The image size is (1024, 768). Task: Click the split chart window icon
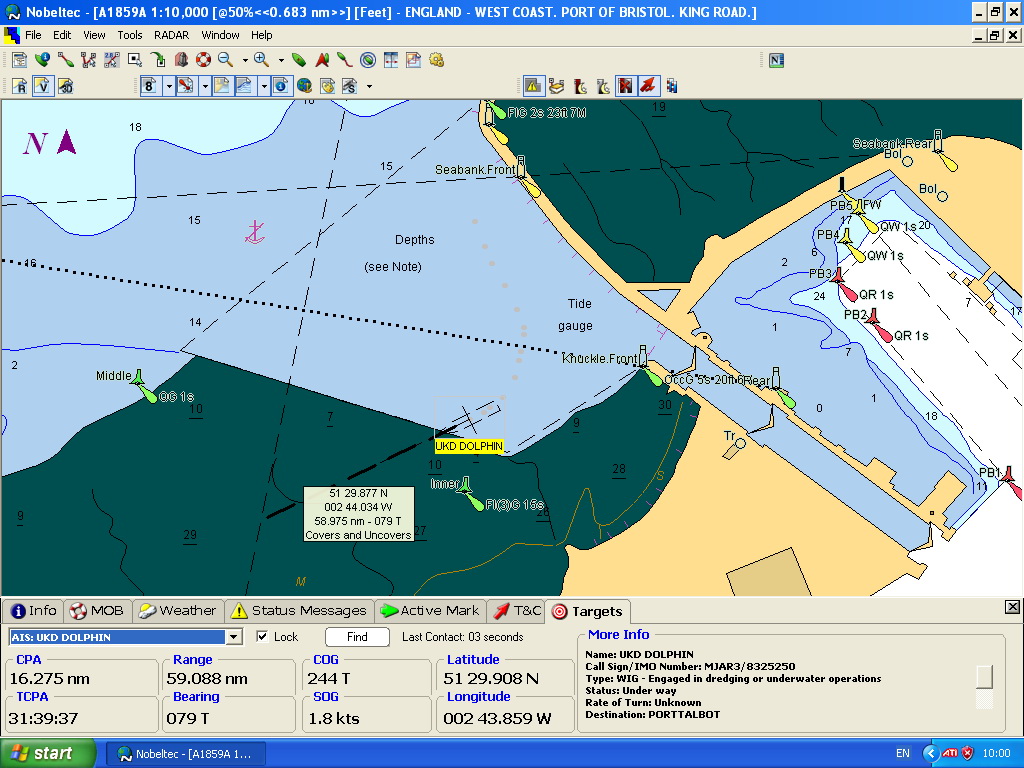[391, 60]
